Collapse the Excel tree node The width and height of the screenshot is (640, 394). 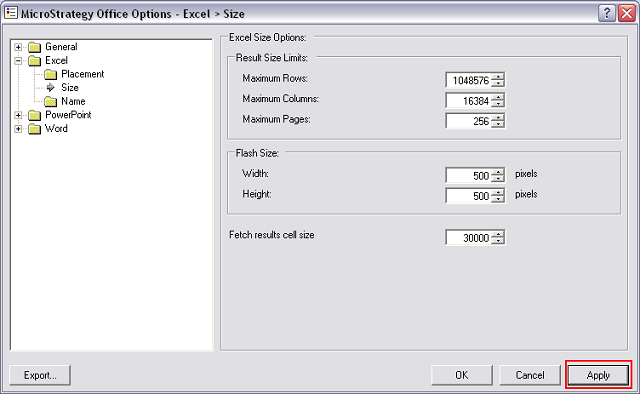click(18, 61)
